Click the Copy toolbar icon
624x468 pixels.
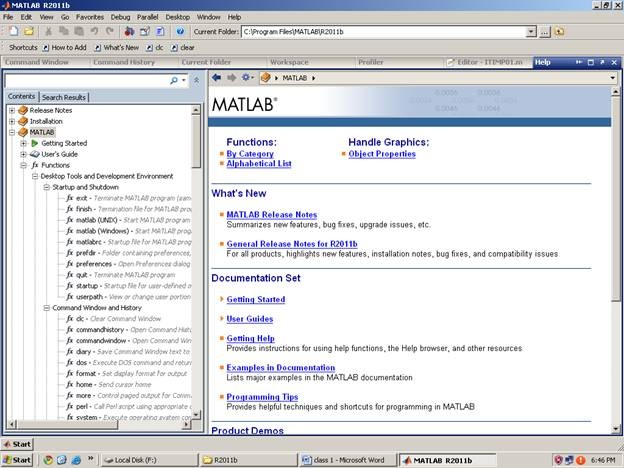[64, 31]
